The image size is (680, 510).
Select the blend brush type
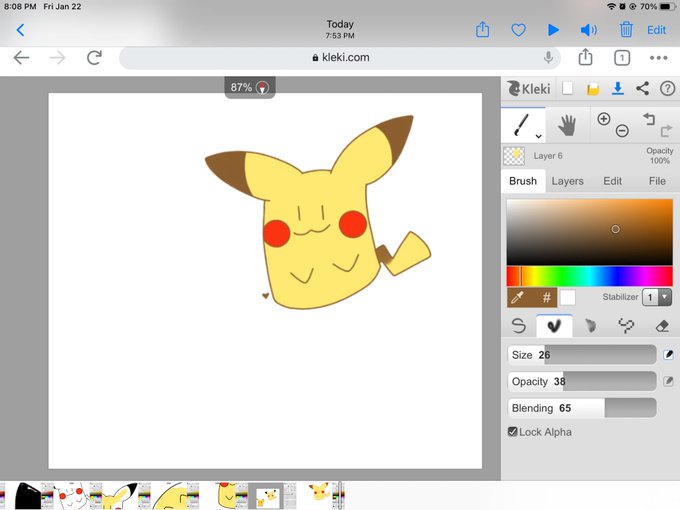point(554,326)
